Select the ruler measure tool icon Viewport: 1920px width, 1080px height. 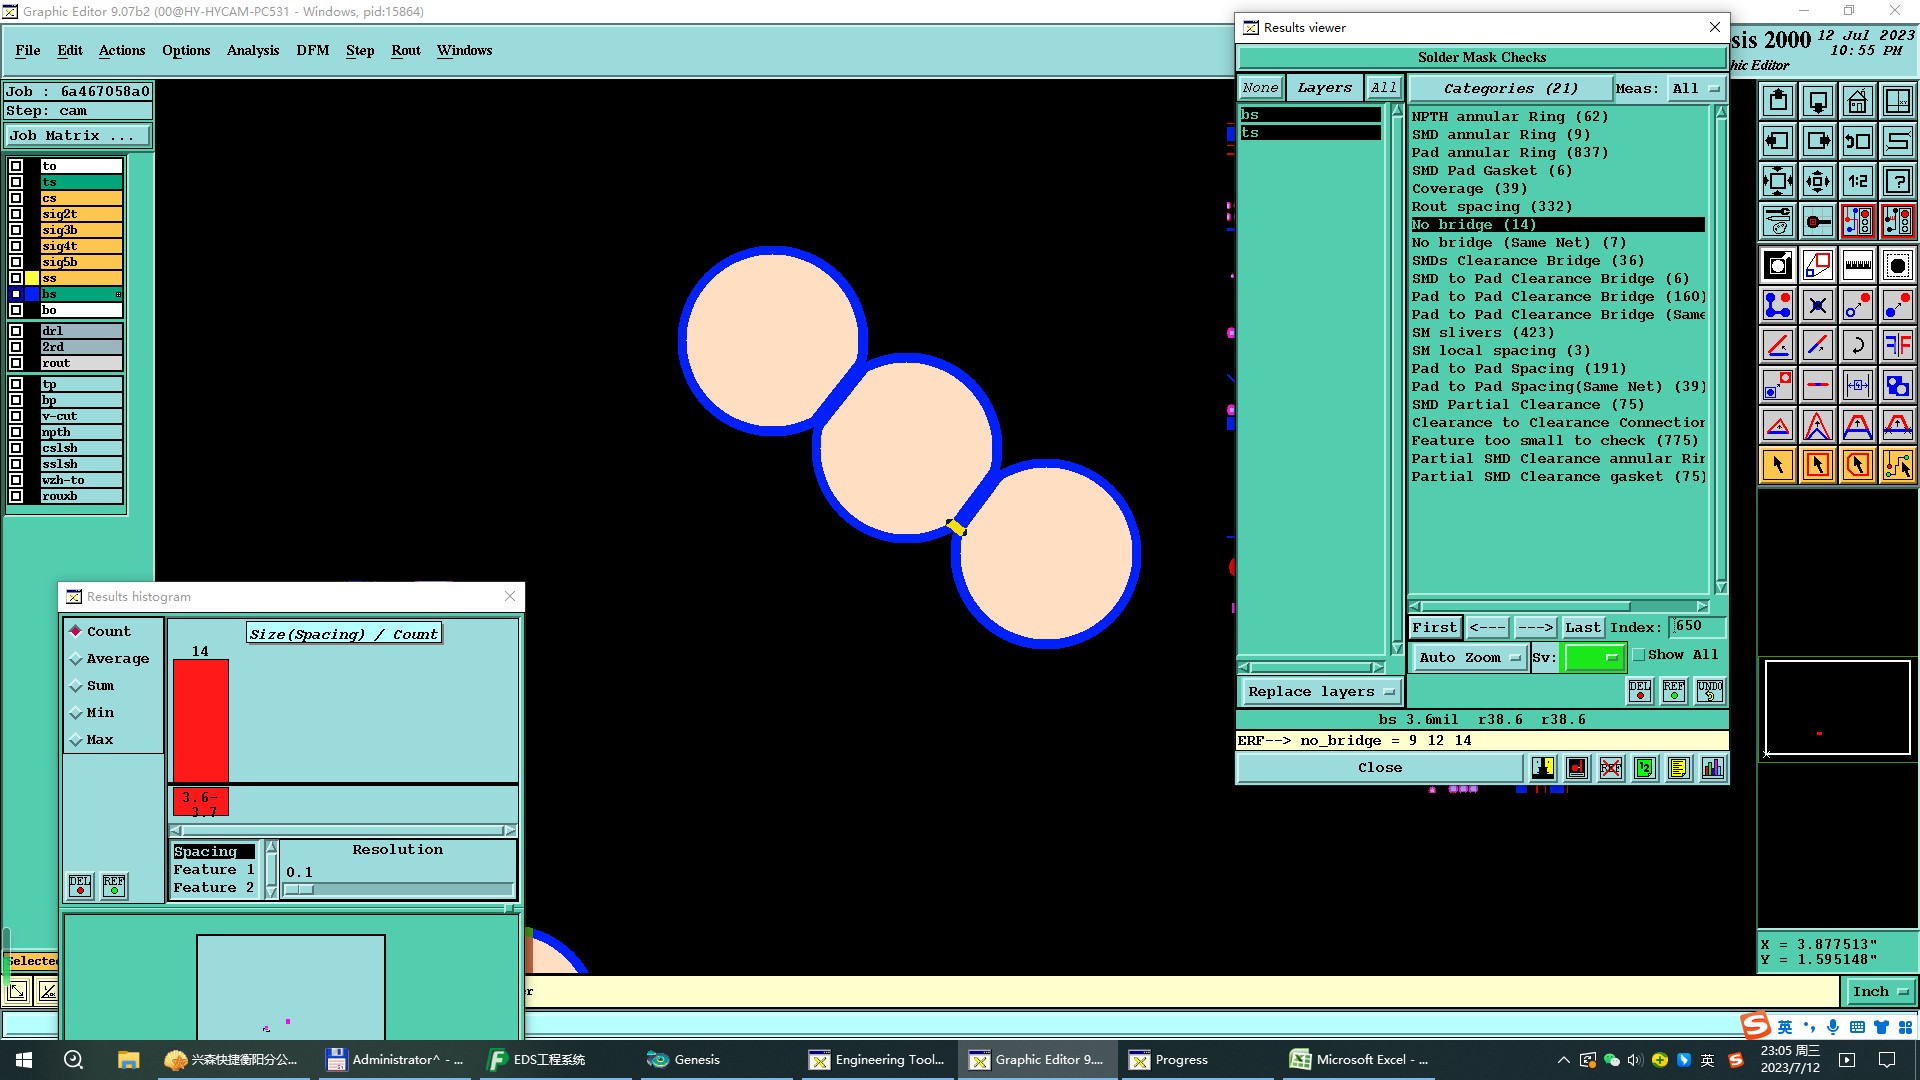coord(1857,265)
